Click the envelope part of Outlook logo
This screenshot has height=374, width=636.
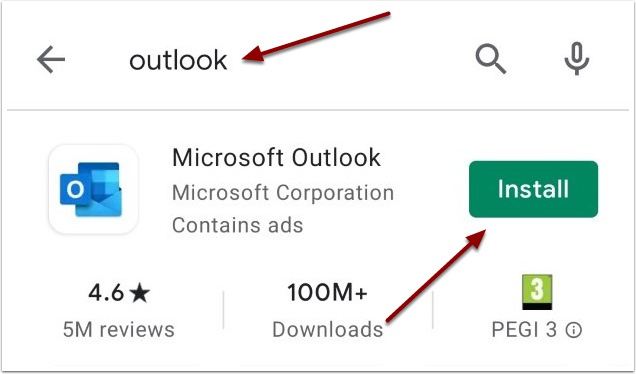99,202
